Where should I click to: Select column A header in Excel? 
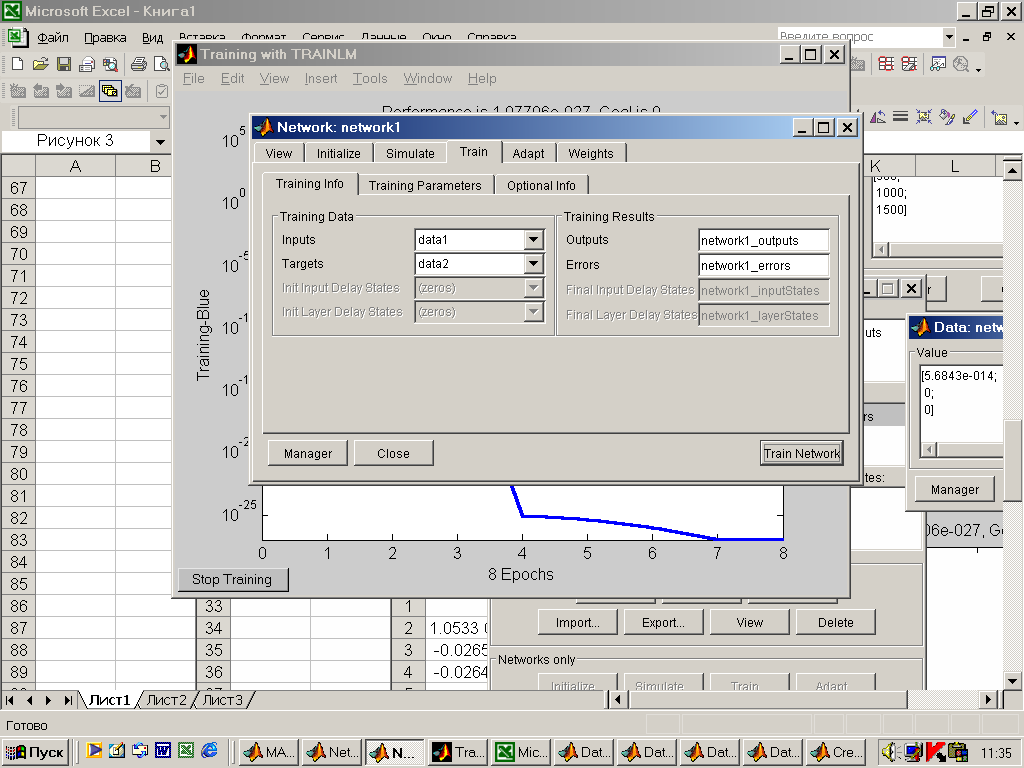click(75, 166)
